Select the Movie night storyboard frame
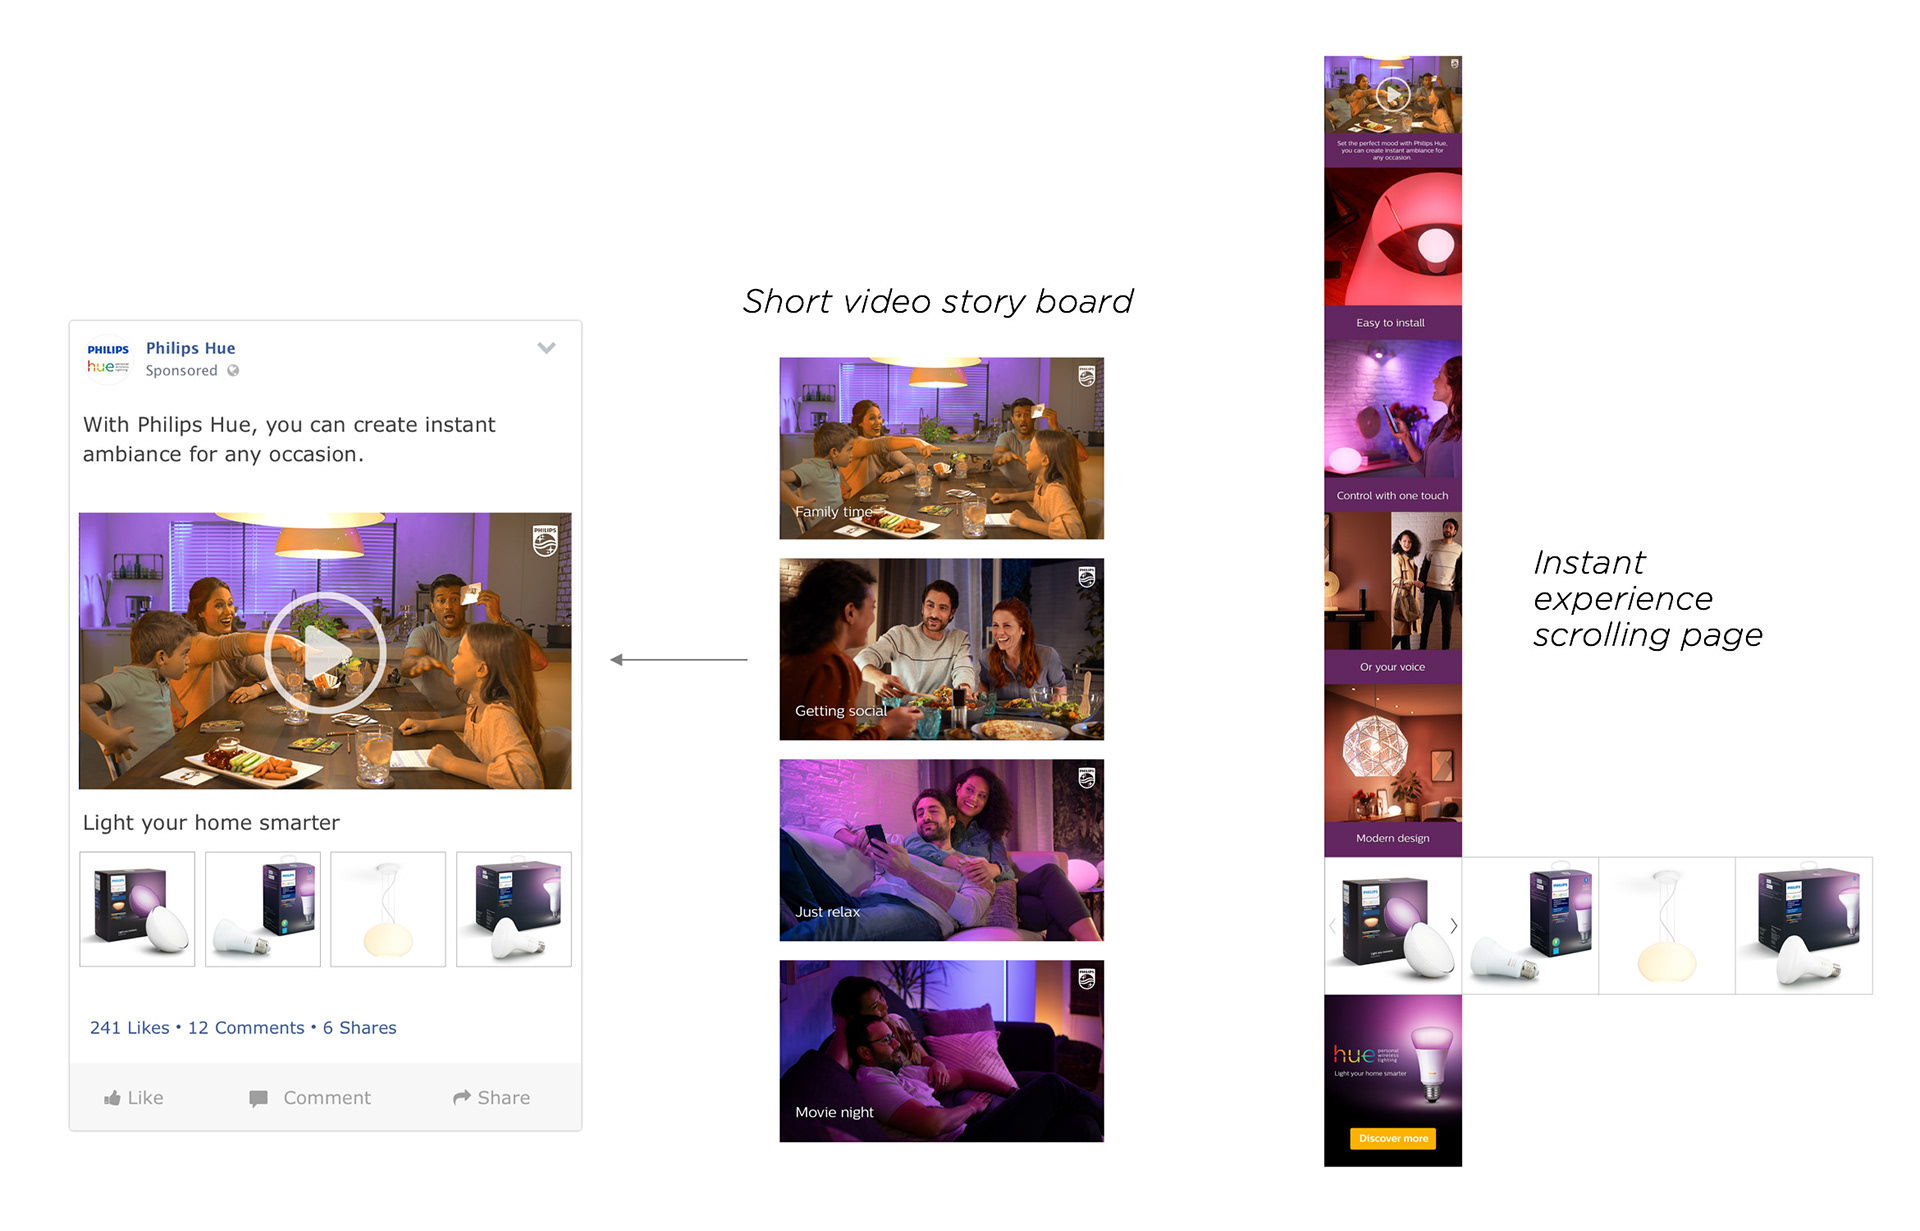The width and height of the screenshot is (1920, 1231). point(942,1051)
